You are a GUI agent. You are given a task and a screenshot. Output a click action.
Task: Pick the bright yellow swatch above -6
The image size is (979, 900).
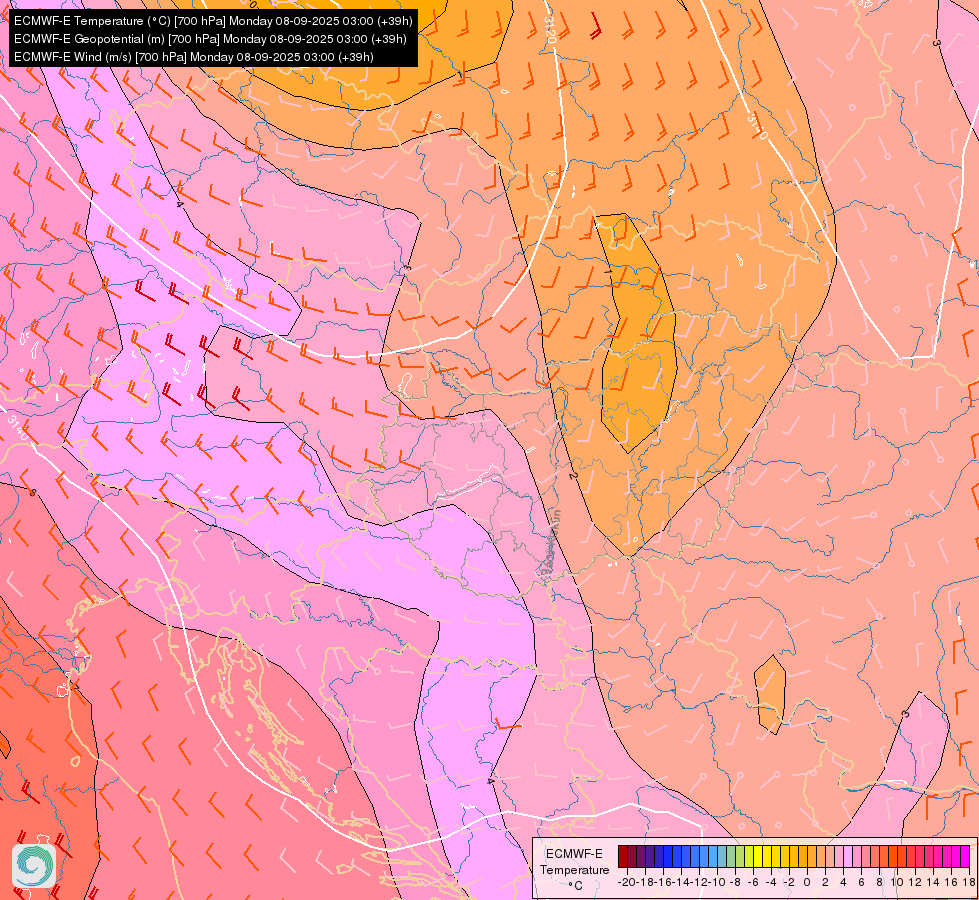tap(758, 856)
